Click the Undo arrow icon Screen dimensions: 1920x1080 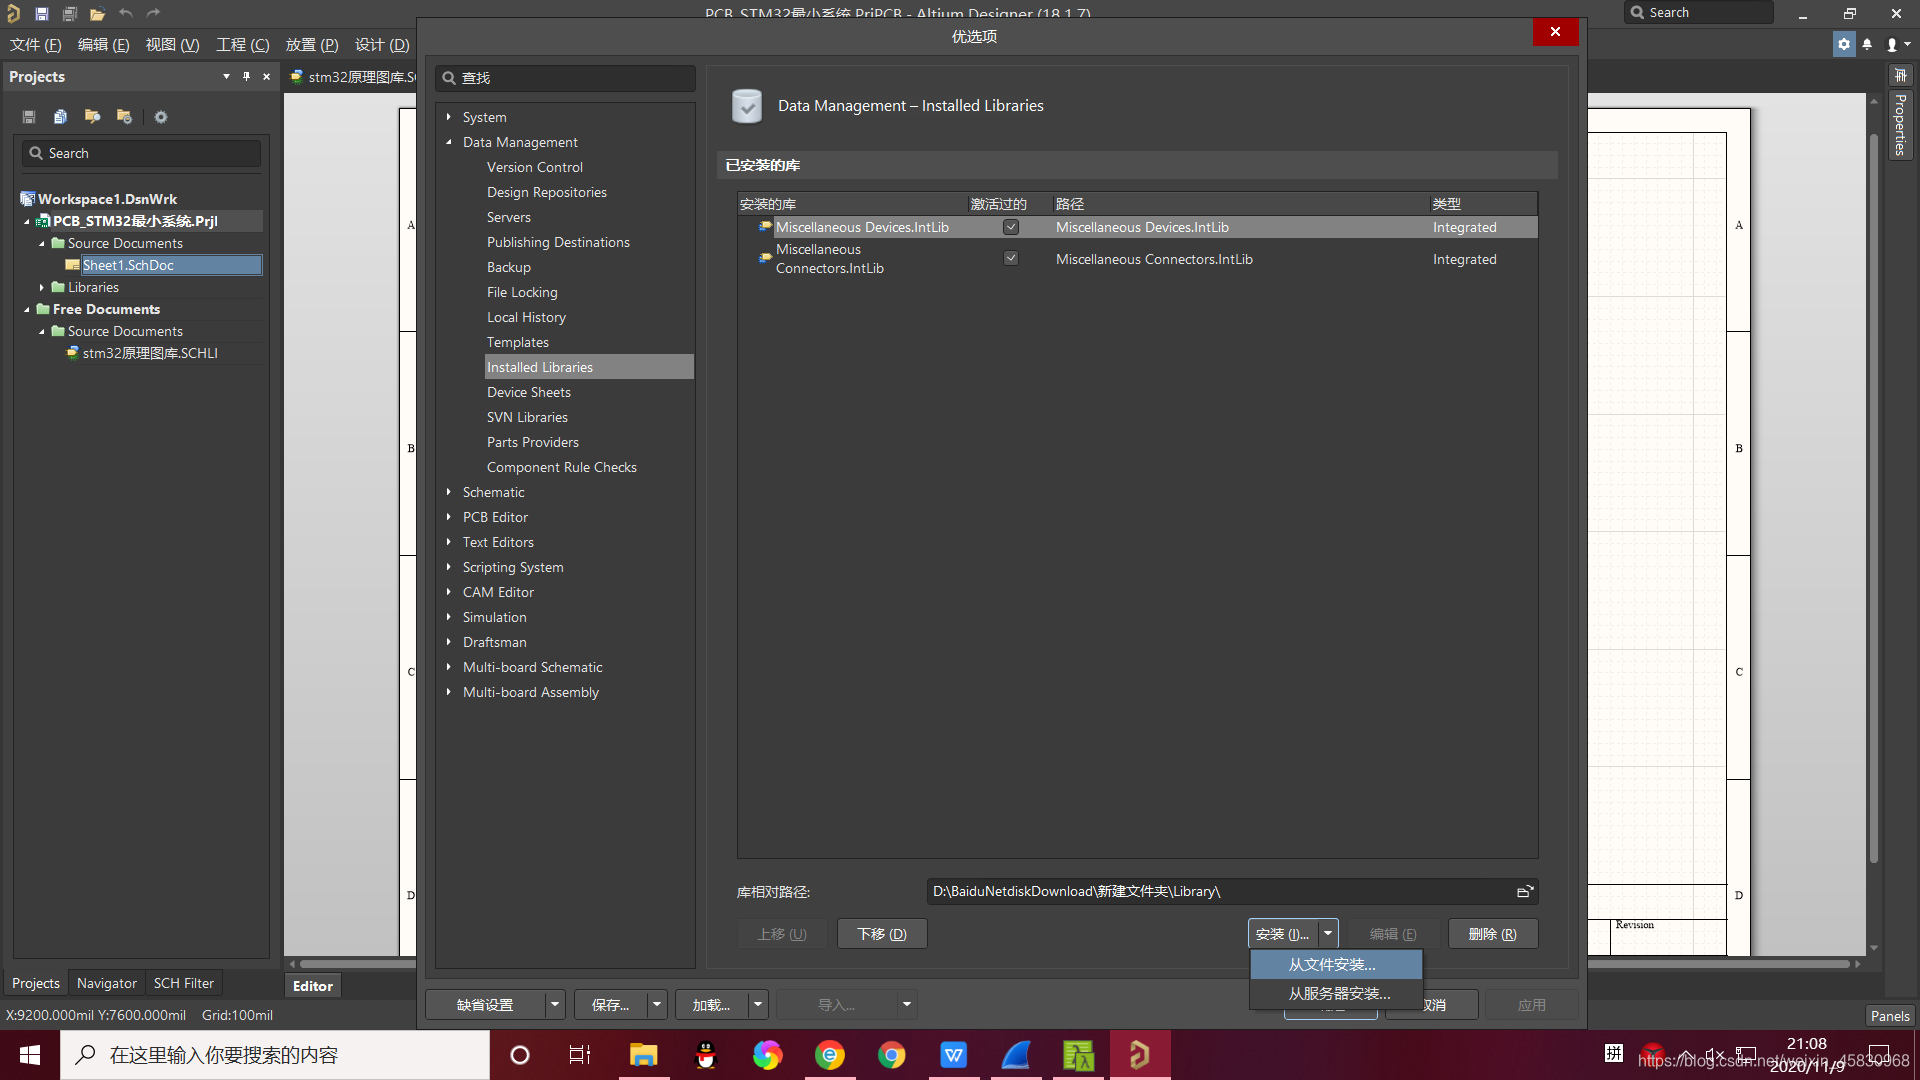[x=125, y=13]
